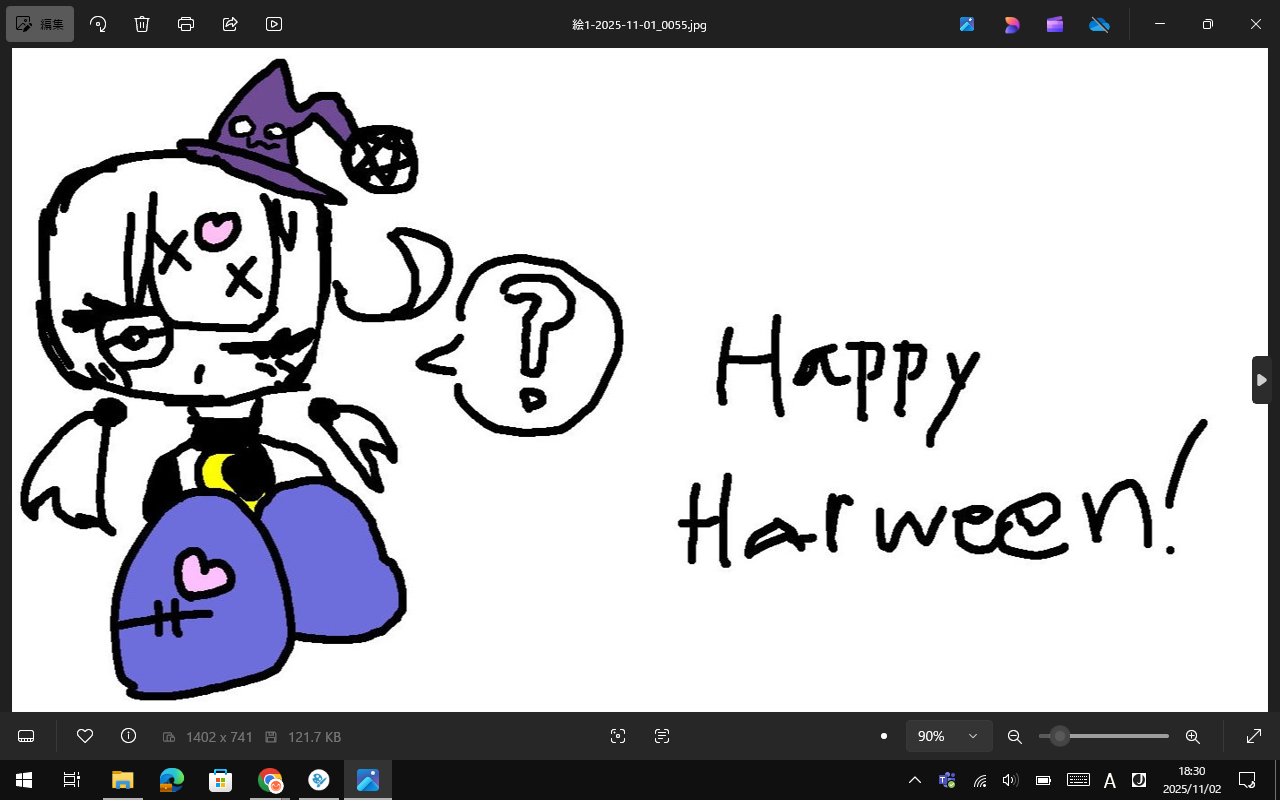Viewport: 1280px width, 800px height.
Task: Start the slideshow with the play icon
Action: click(274, 24)
